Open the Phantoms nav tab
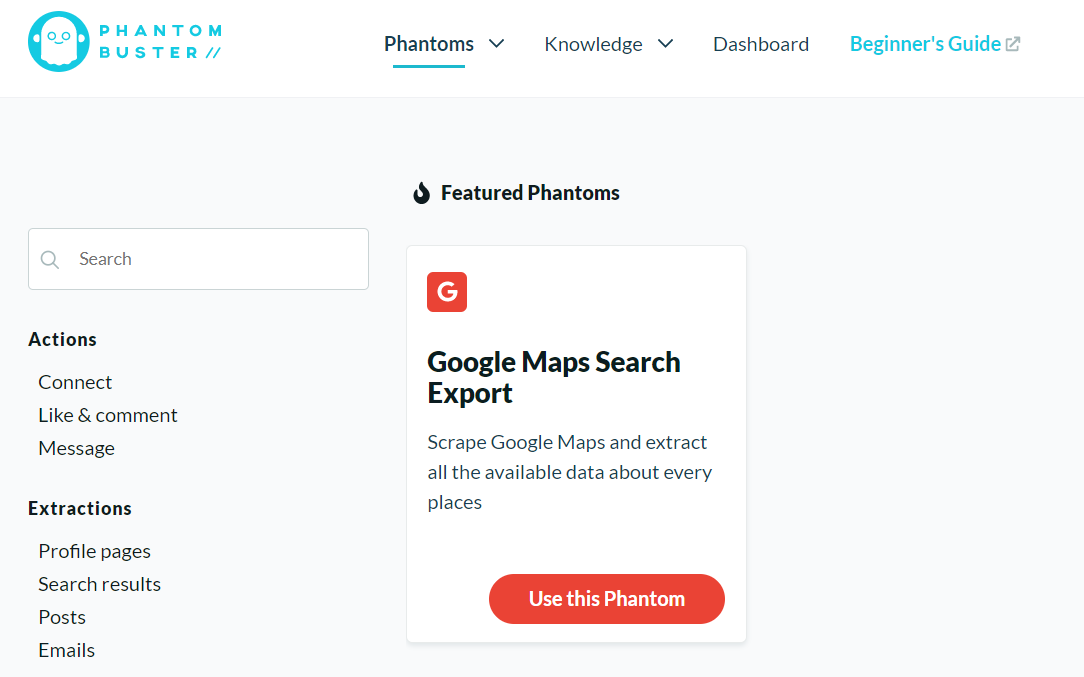 429,44
